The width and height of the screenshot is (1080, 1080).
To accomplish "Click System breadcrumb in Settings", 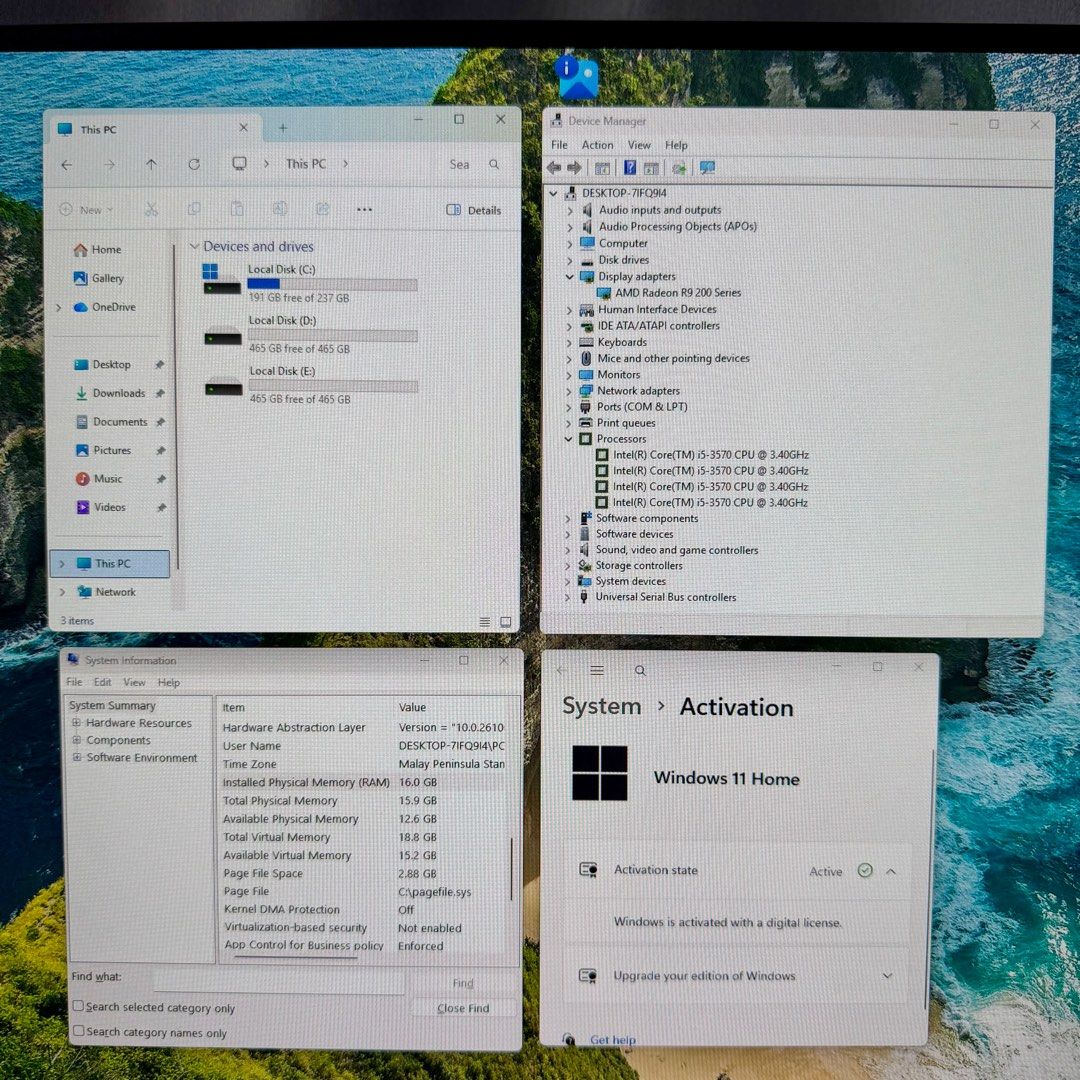I will pos(601,706).
